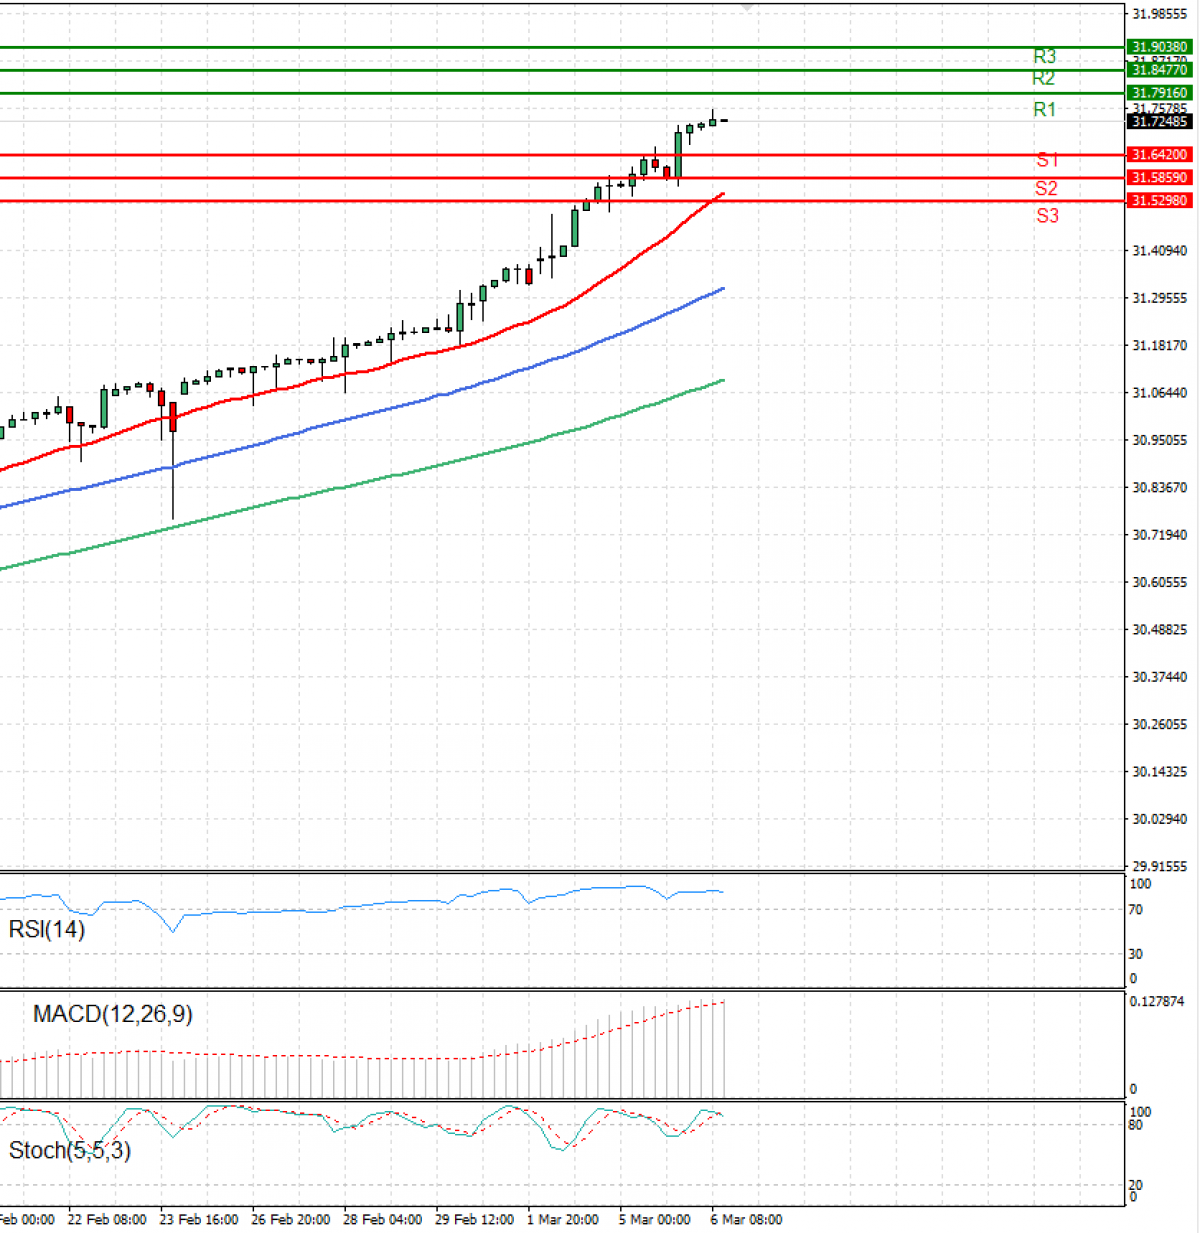Viewport: 1200px width, 1233px height.
Task: Click the R2 resistance label
Action: pyautogui.click(x=1043, y=78)
